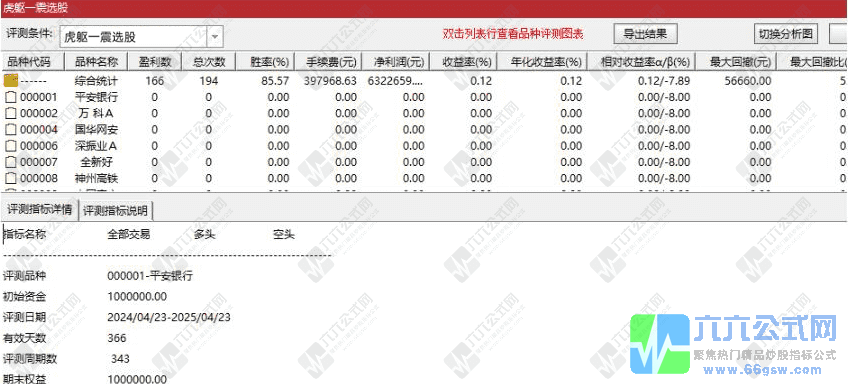The width and height of the screenshot is (848, 384).
Task: Click the 000001-平安银行 detail value
Action: coord(150,276)
